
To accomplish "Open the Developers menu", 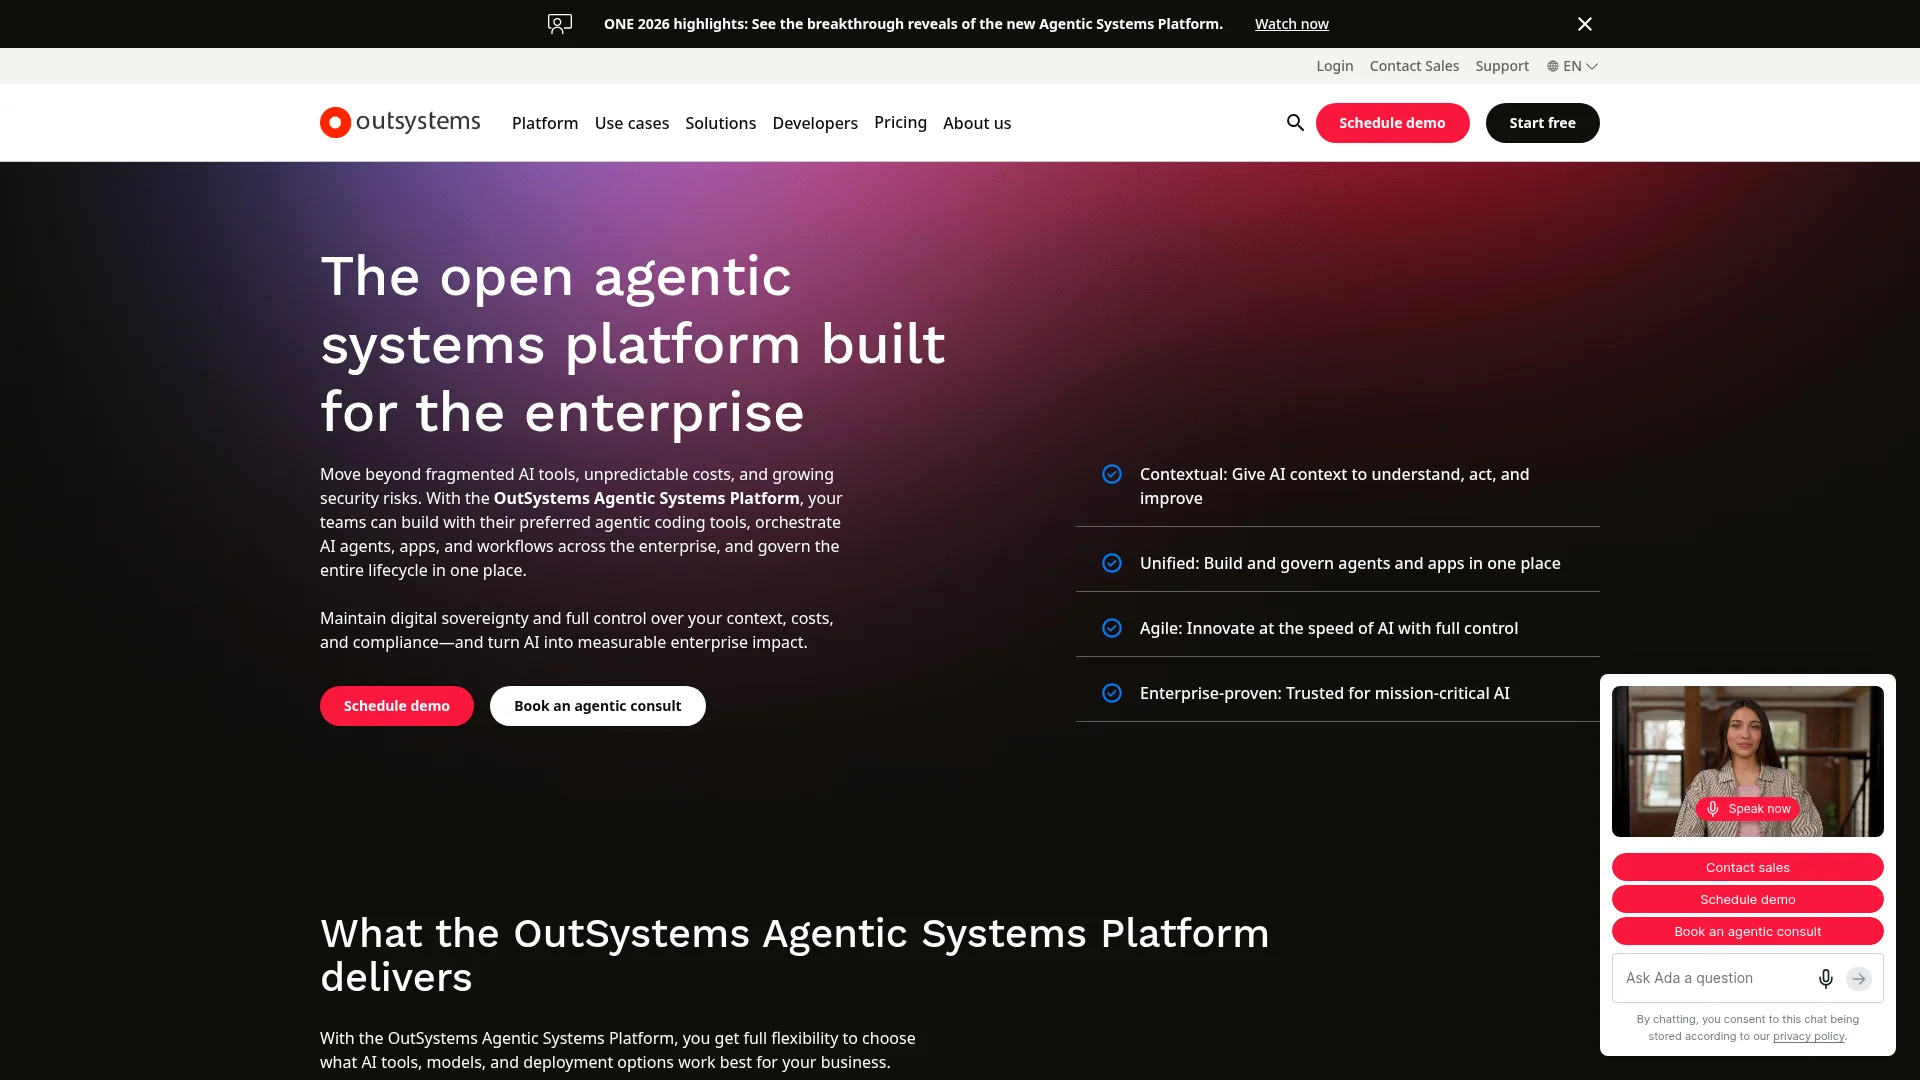I will pyautogui.click(x=815, y=123).
